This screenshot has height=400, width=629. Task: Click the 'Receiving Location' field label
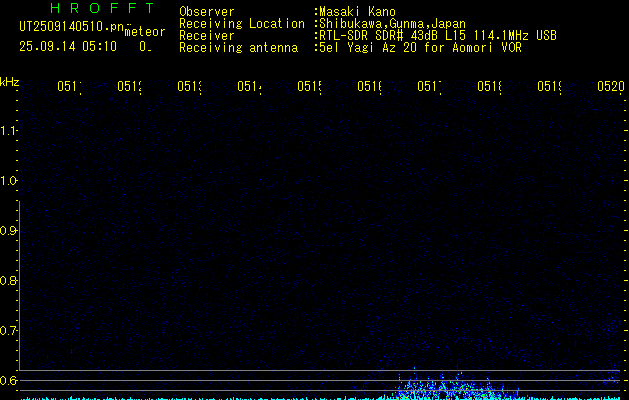[x=242, y=24]
